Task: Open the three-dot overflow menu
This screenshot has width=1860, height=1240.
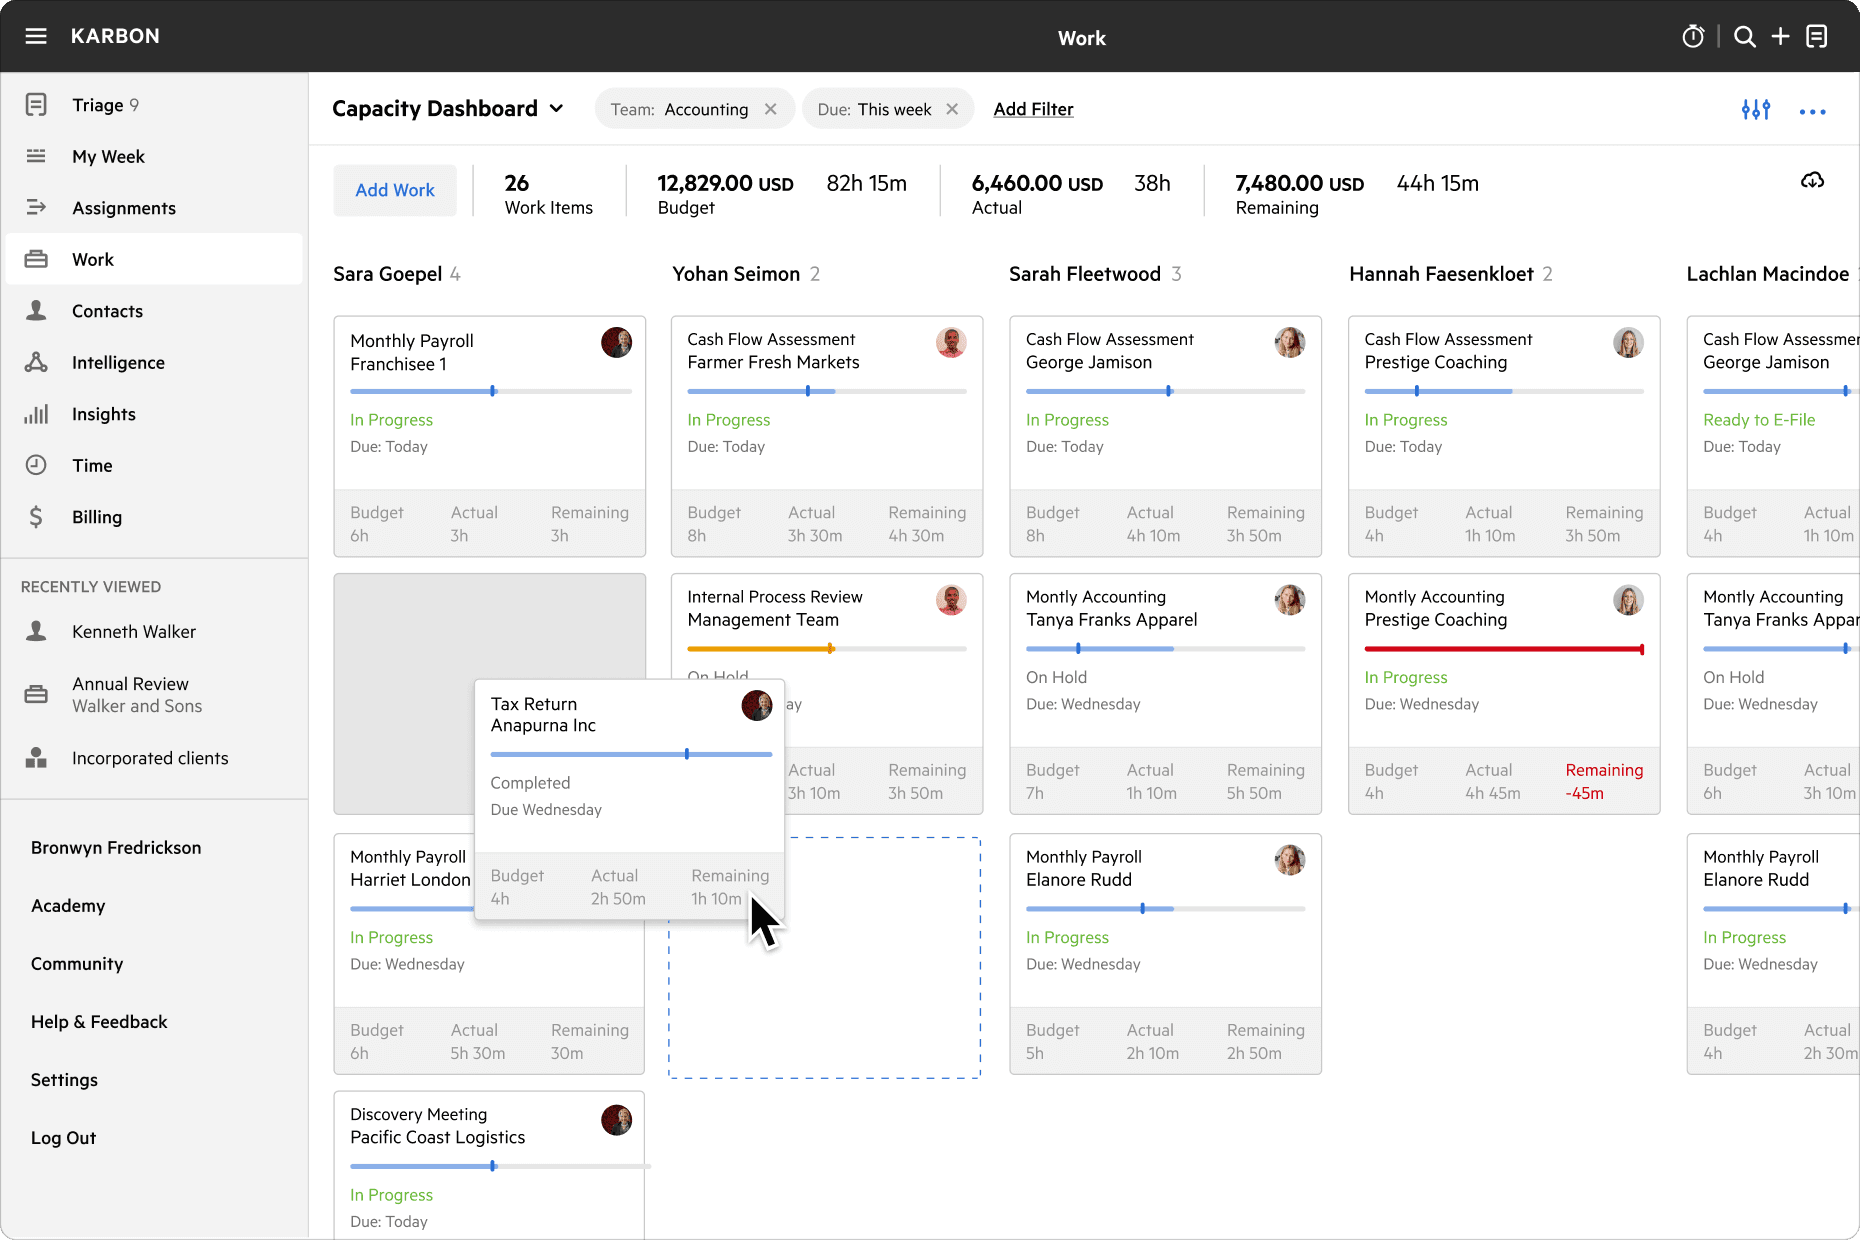Action: pyautogui.click(x=1812, y=112)
